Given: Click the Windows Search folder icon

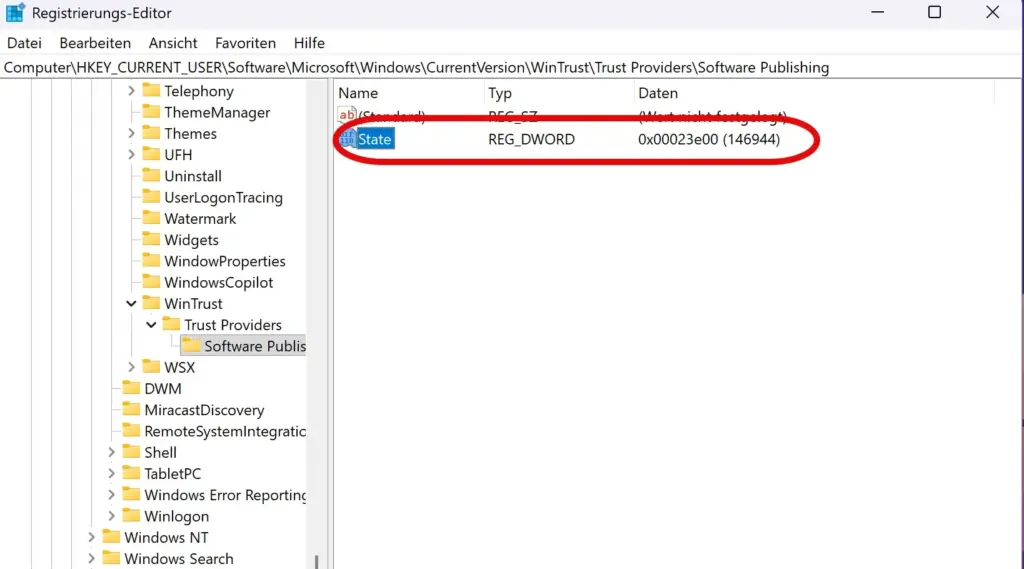Looking at the screenshot, I should pos(111,558).
